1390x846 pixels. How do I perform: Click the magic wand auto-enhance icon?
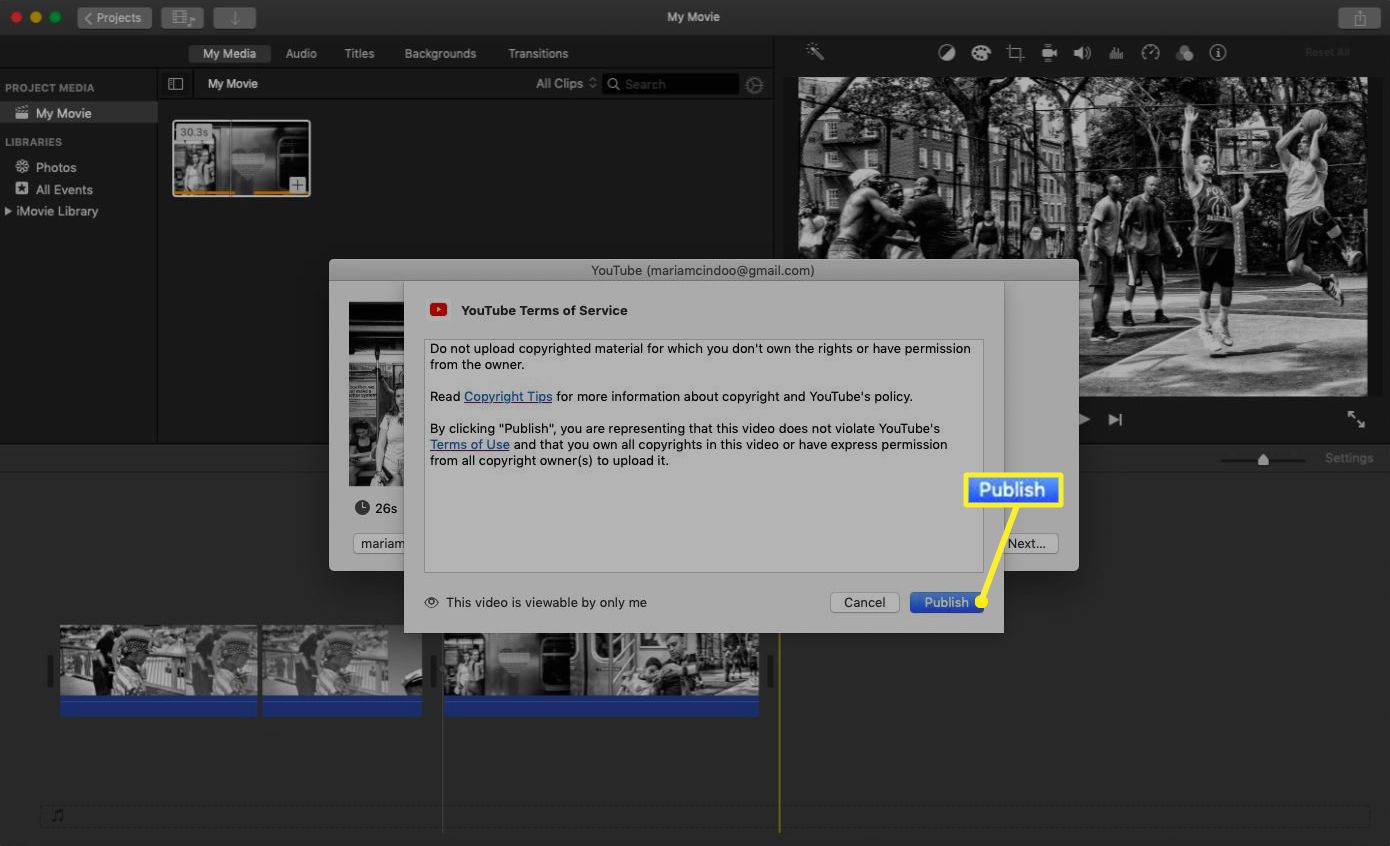(x=815, y=52)
